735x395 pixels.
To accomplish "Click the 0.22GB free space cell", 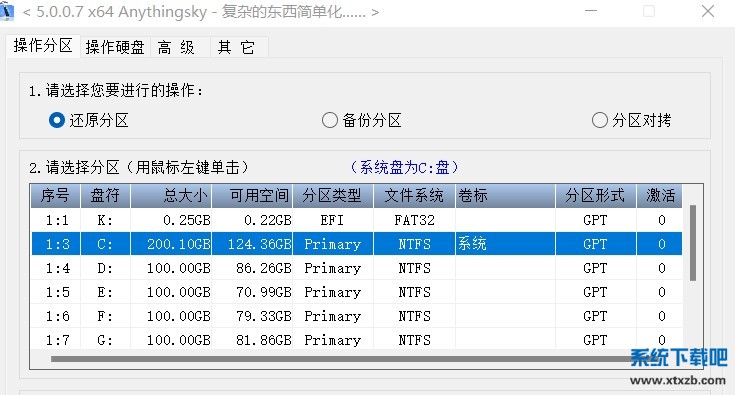I will [x=252, y=220].
